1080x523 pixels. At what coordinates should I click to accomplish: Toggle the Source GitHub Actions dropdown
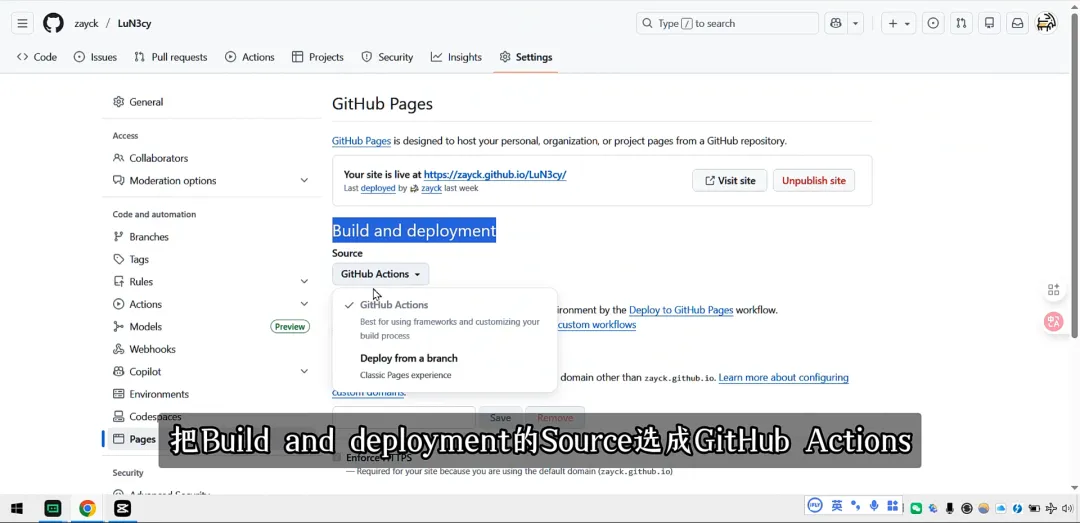(x=380, y=274)
